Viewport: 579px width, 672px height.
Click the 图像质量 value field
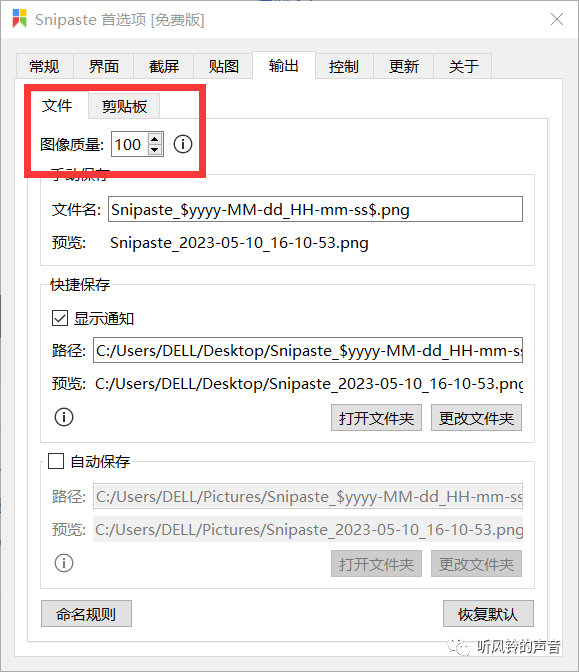pos(129,144)
